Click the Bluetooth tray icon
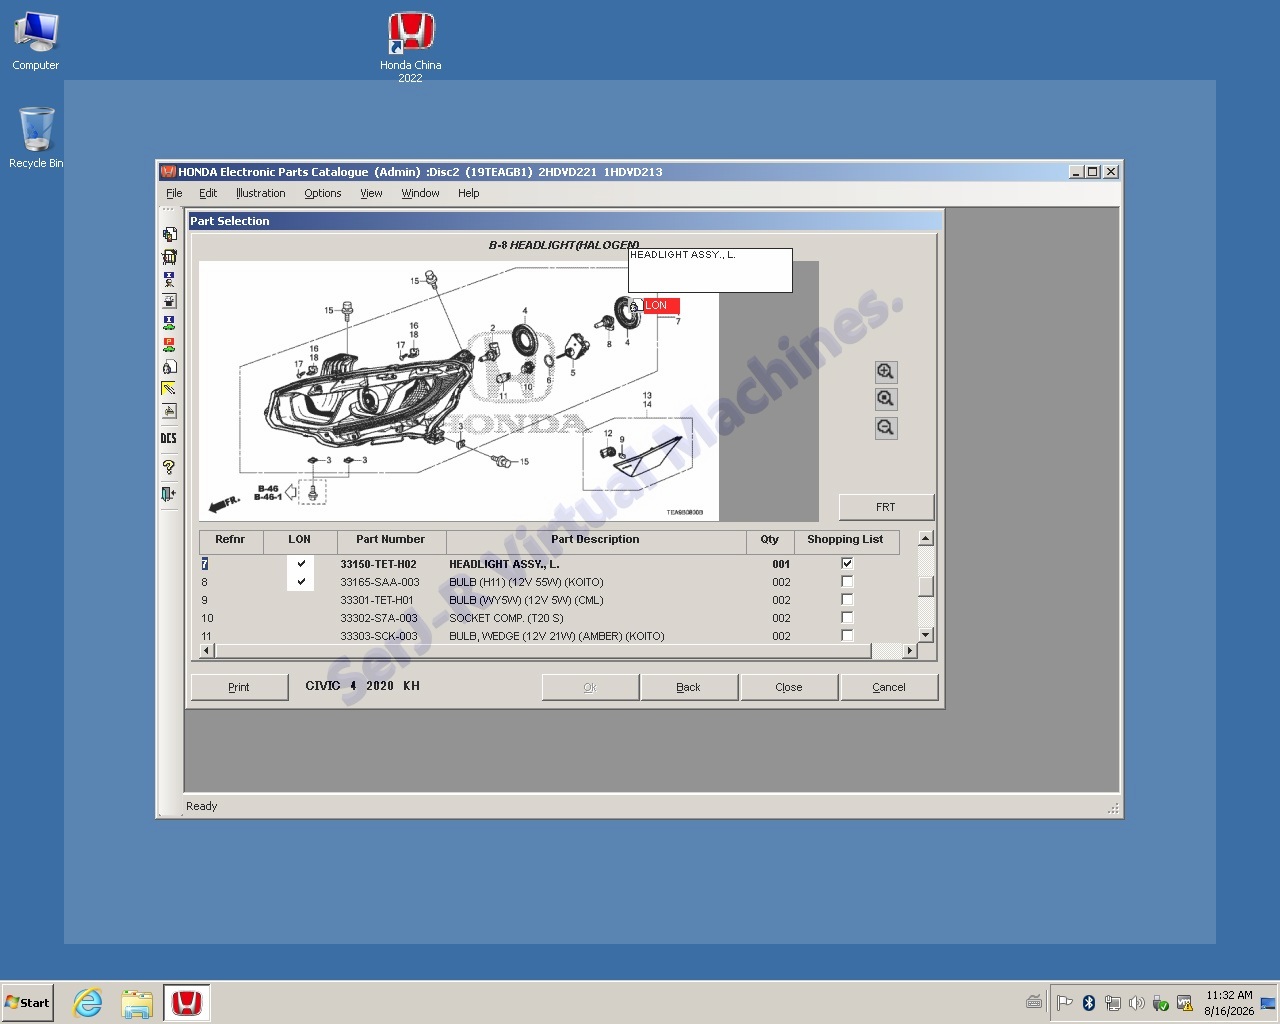 1089,1003
